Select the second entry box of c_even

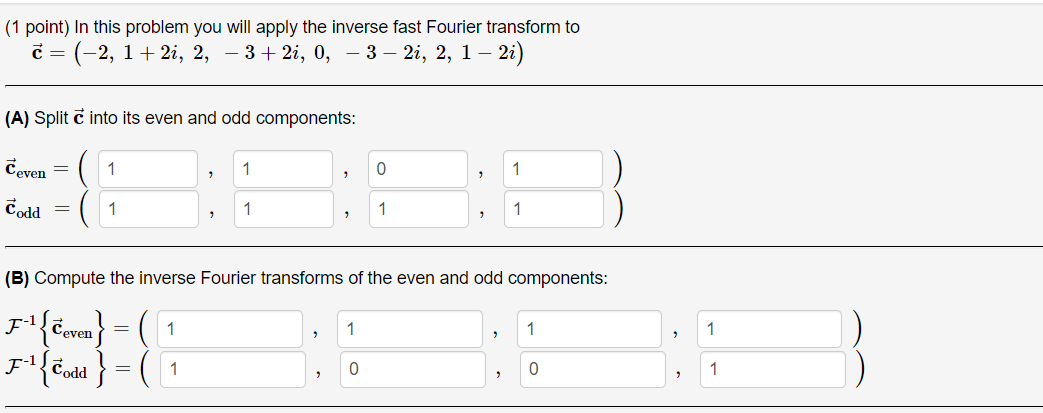pos(283,169)
